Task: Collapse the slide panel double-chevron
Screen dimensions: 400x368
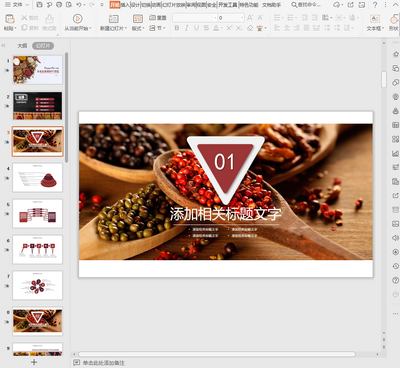Action: click(x=4, y=45)
